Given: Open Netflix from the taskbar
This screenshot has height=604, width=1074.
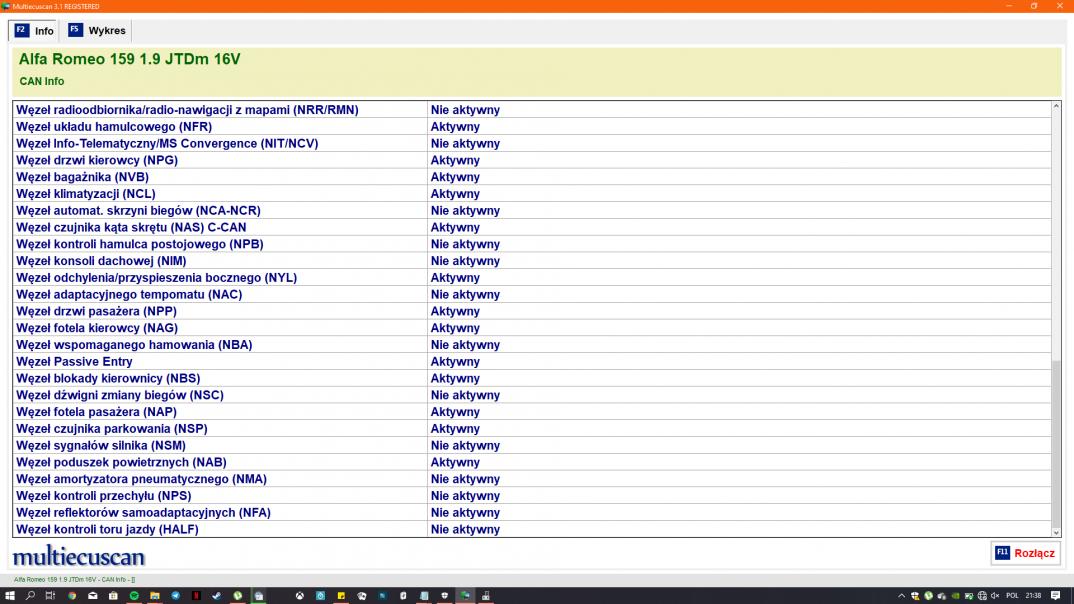Looking at the screenshot, I should [196, 596].
